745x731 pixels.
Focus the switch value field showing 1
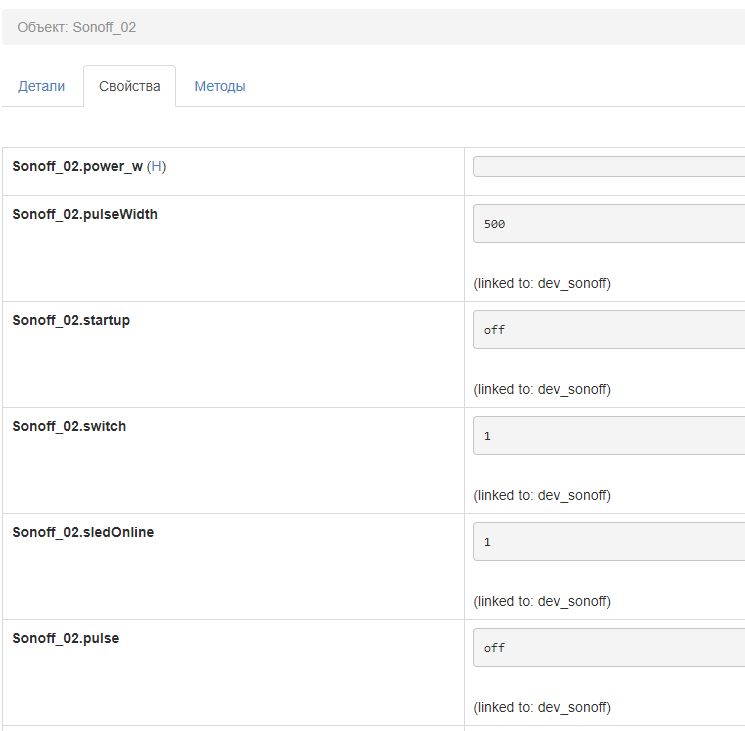[608, 436]
